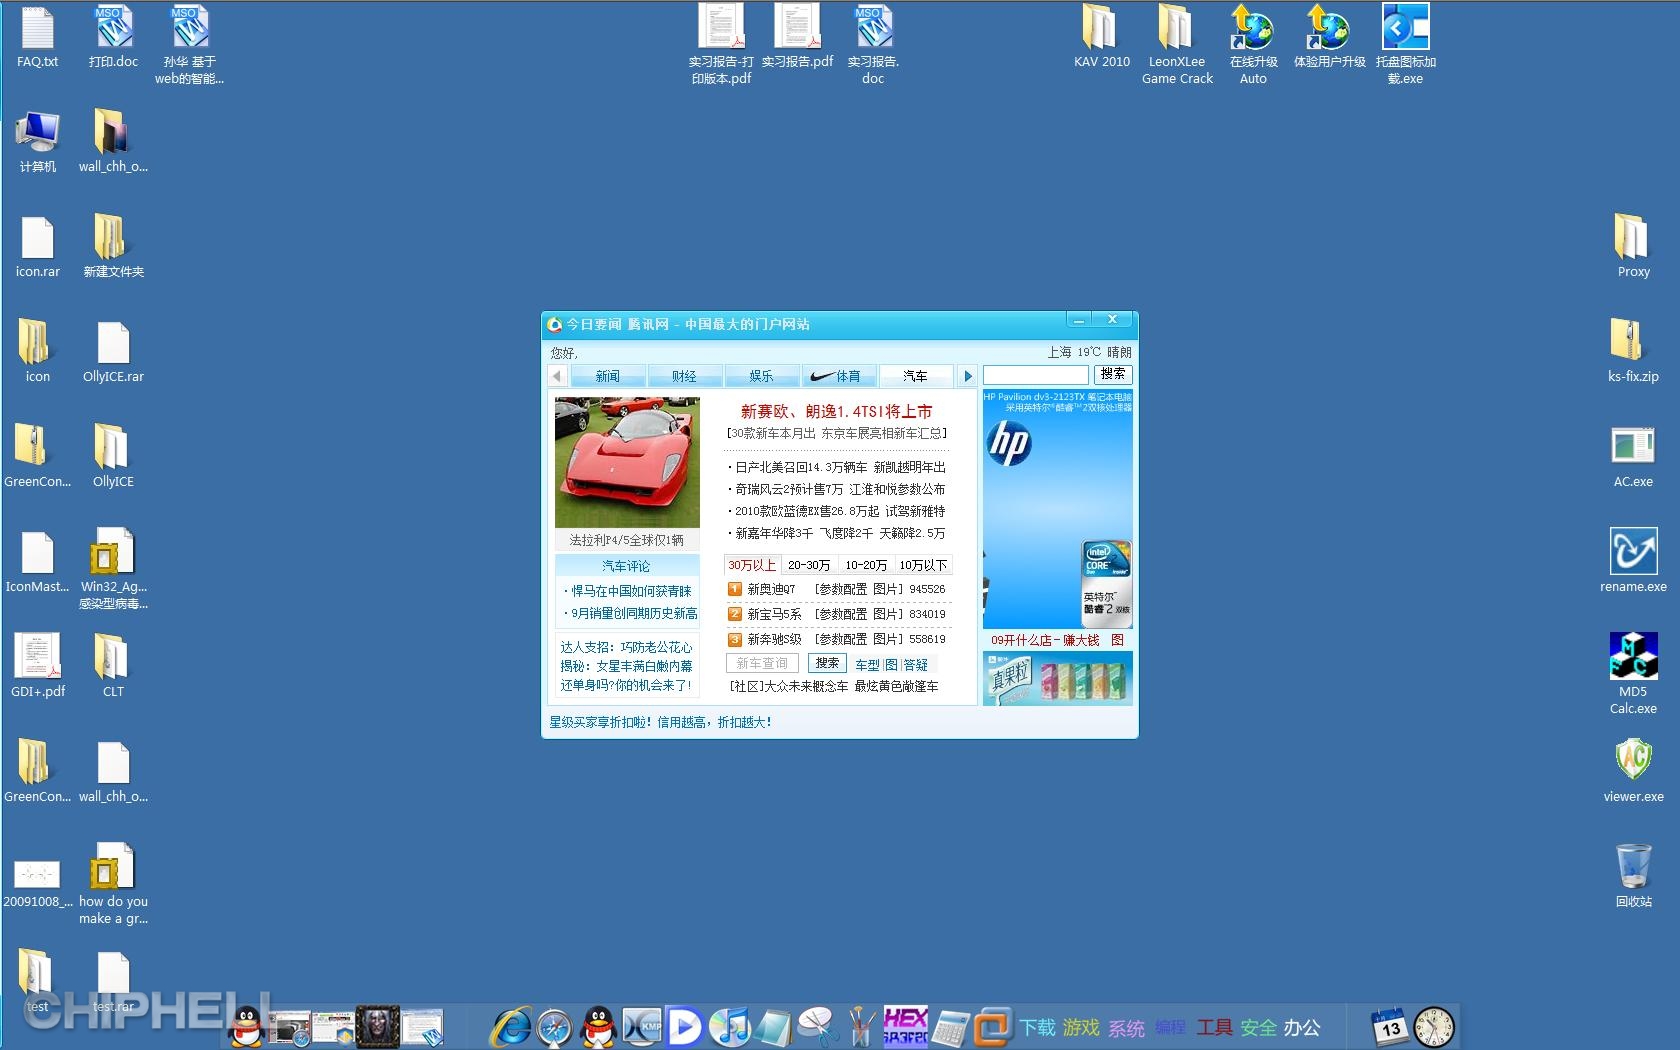1680x1050 pixels.
Task: Select the leftmost QQ penguin dock icon
Action: point(246,1027)
